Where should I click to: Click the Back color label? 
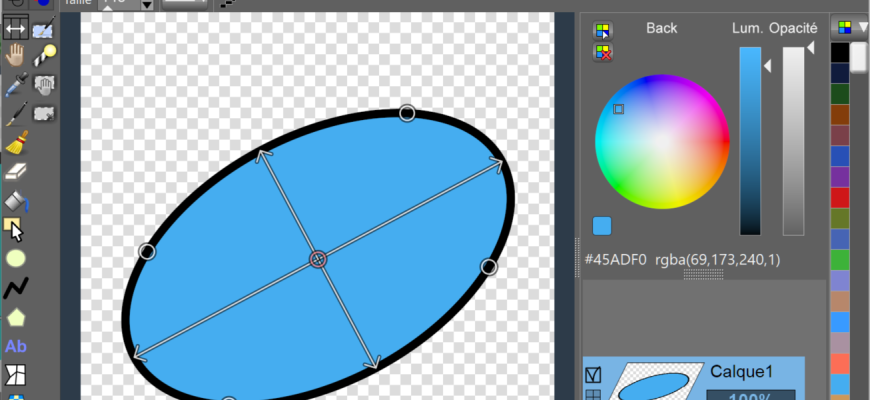[661, 28]
